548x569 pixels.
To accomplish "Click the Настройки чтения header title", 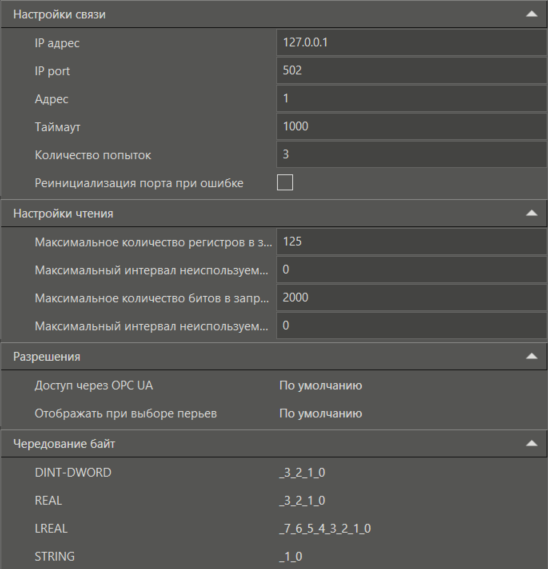I will coord(63,213).
